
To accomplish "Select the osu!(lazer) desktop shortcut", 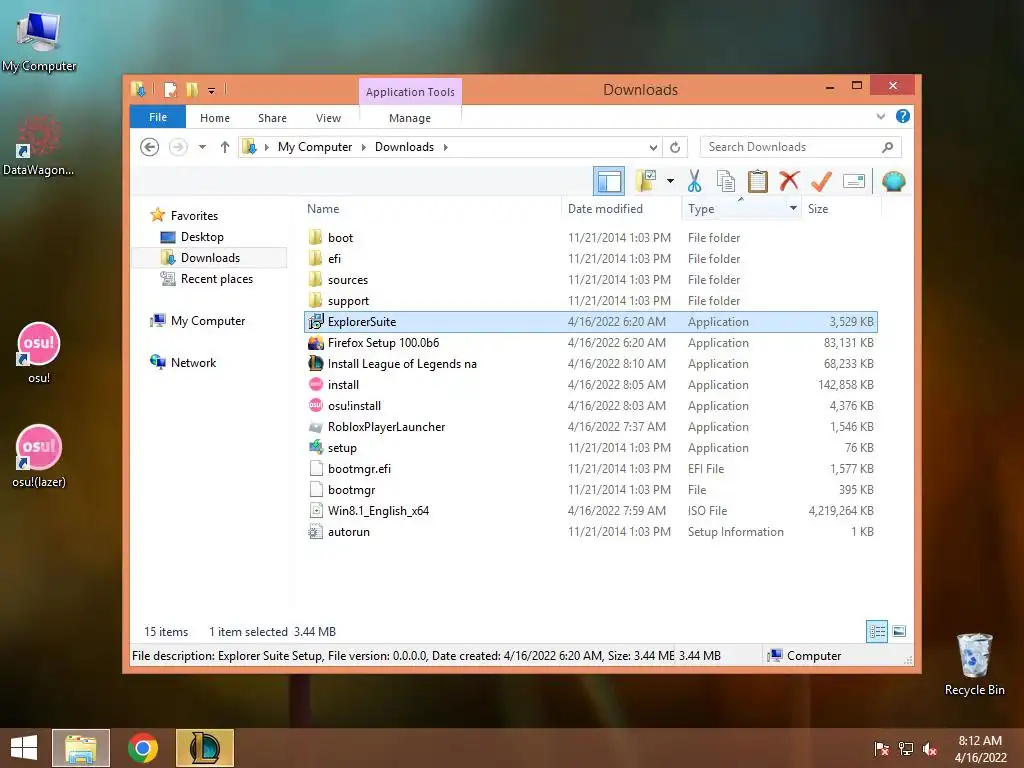I will (x=39, y=457).
